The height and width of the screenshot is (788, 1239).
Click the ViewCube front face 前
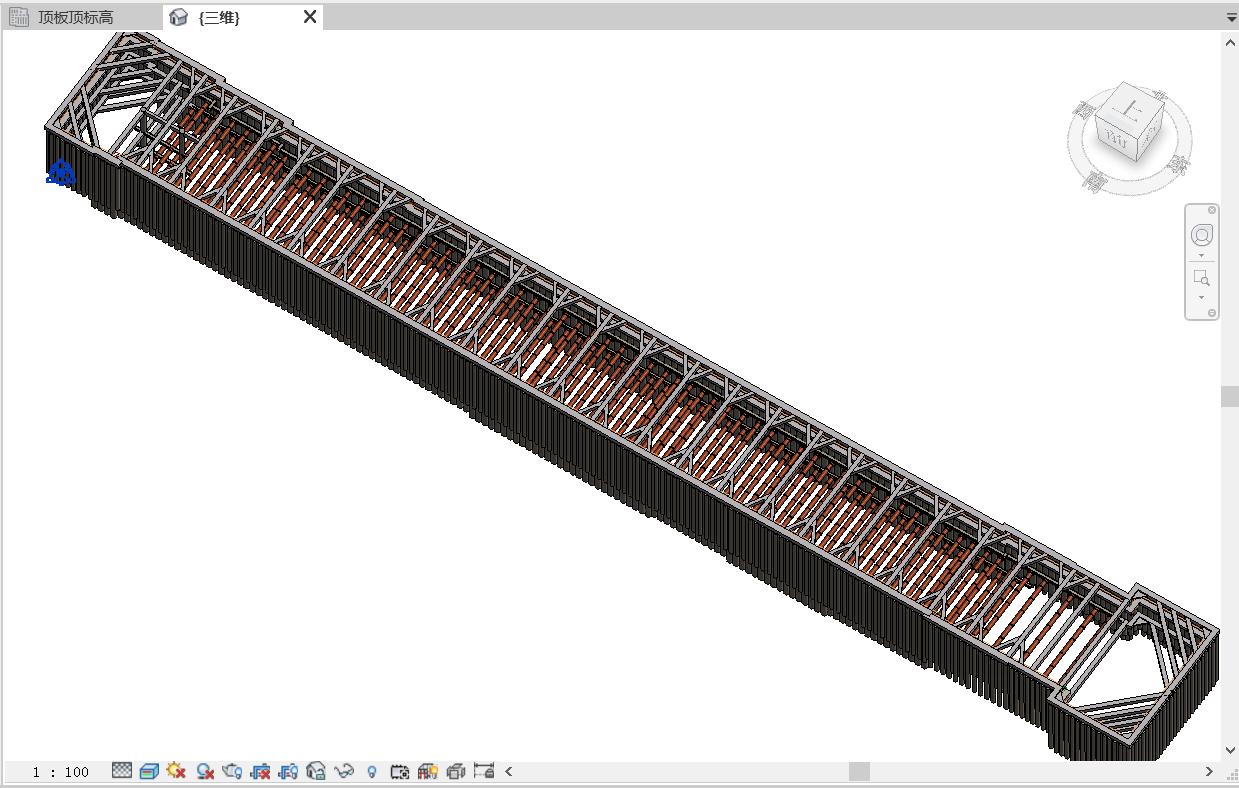tap(1116, 138)
